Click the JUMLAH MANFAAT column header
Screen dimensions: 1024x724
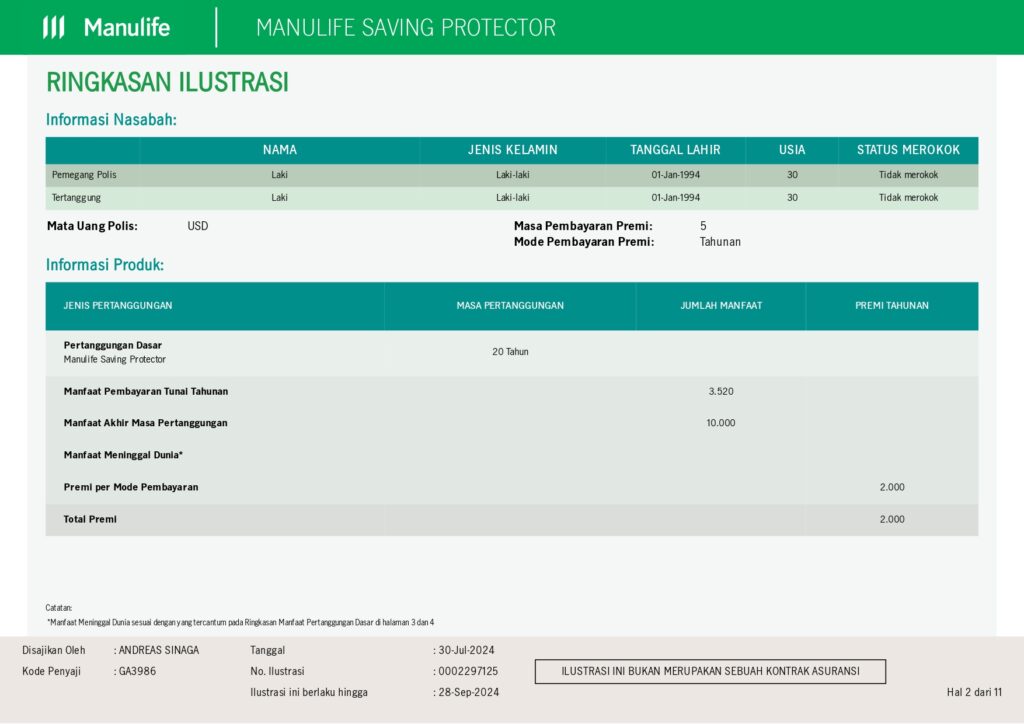(721, 306)
